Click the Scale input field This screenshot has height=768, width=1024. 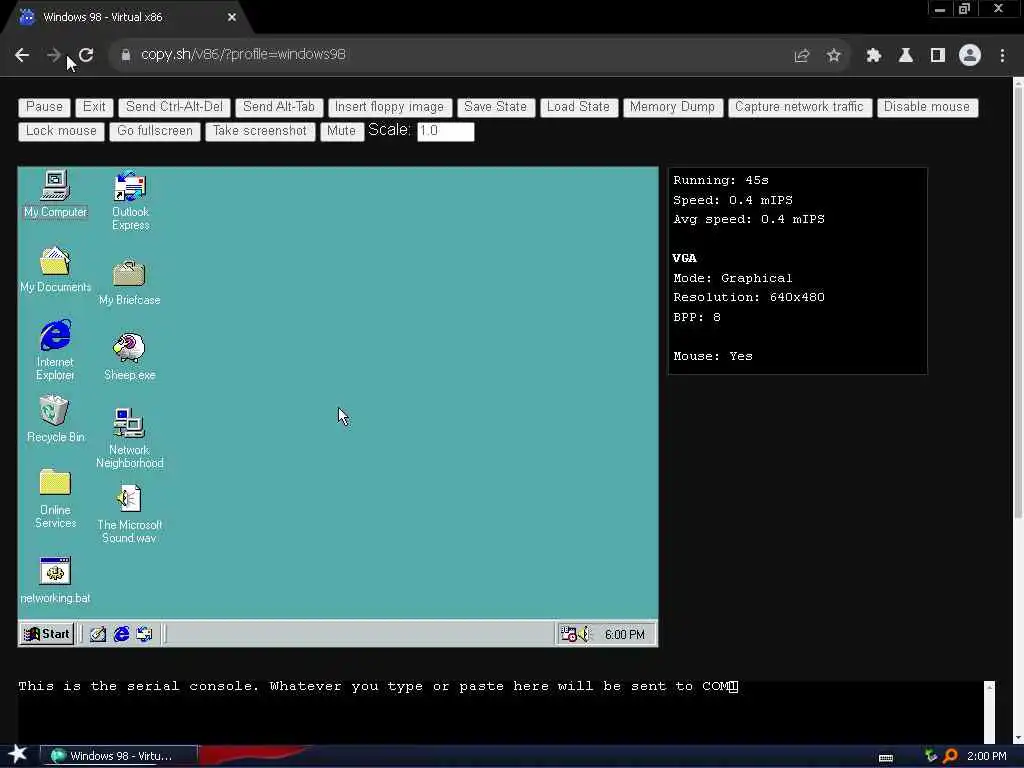coord(445,131)
